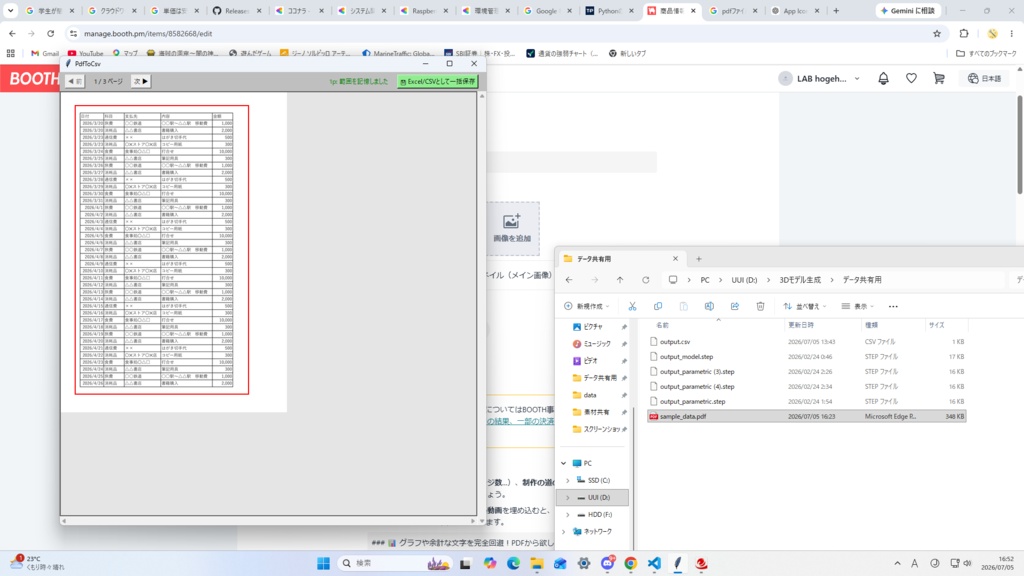Click UUI (D:) in the Explorer breadcrumb
This screenshot has height=576, width=1024.
coord(744,280)
